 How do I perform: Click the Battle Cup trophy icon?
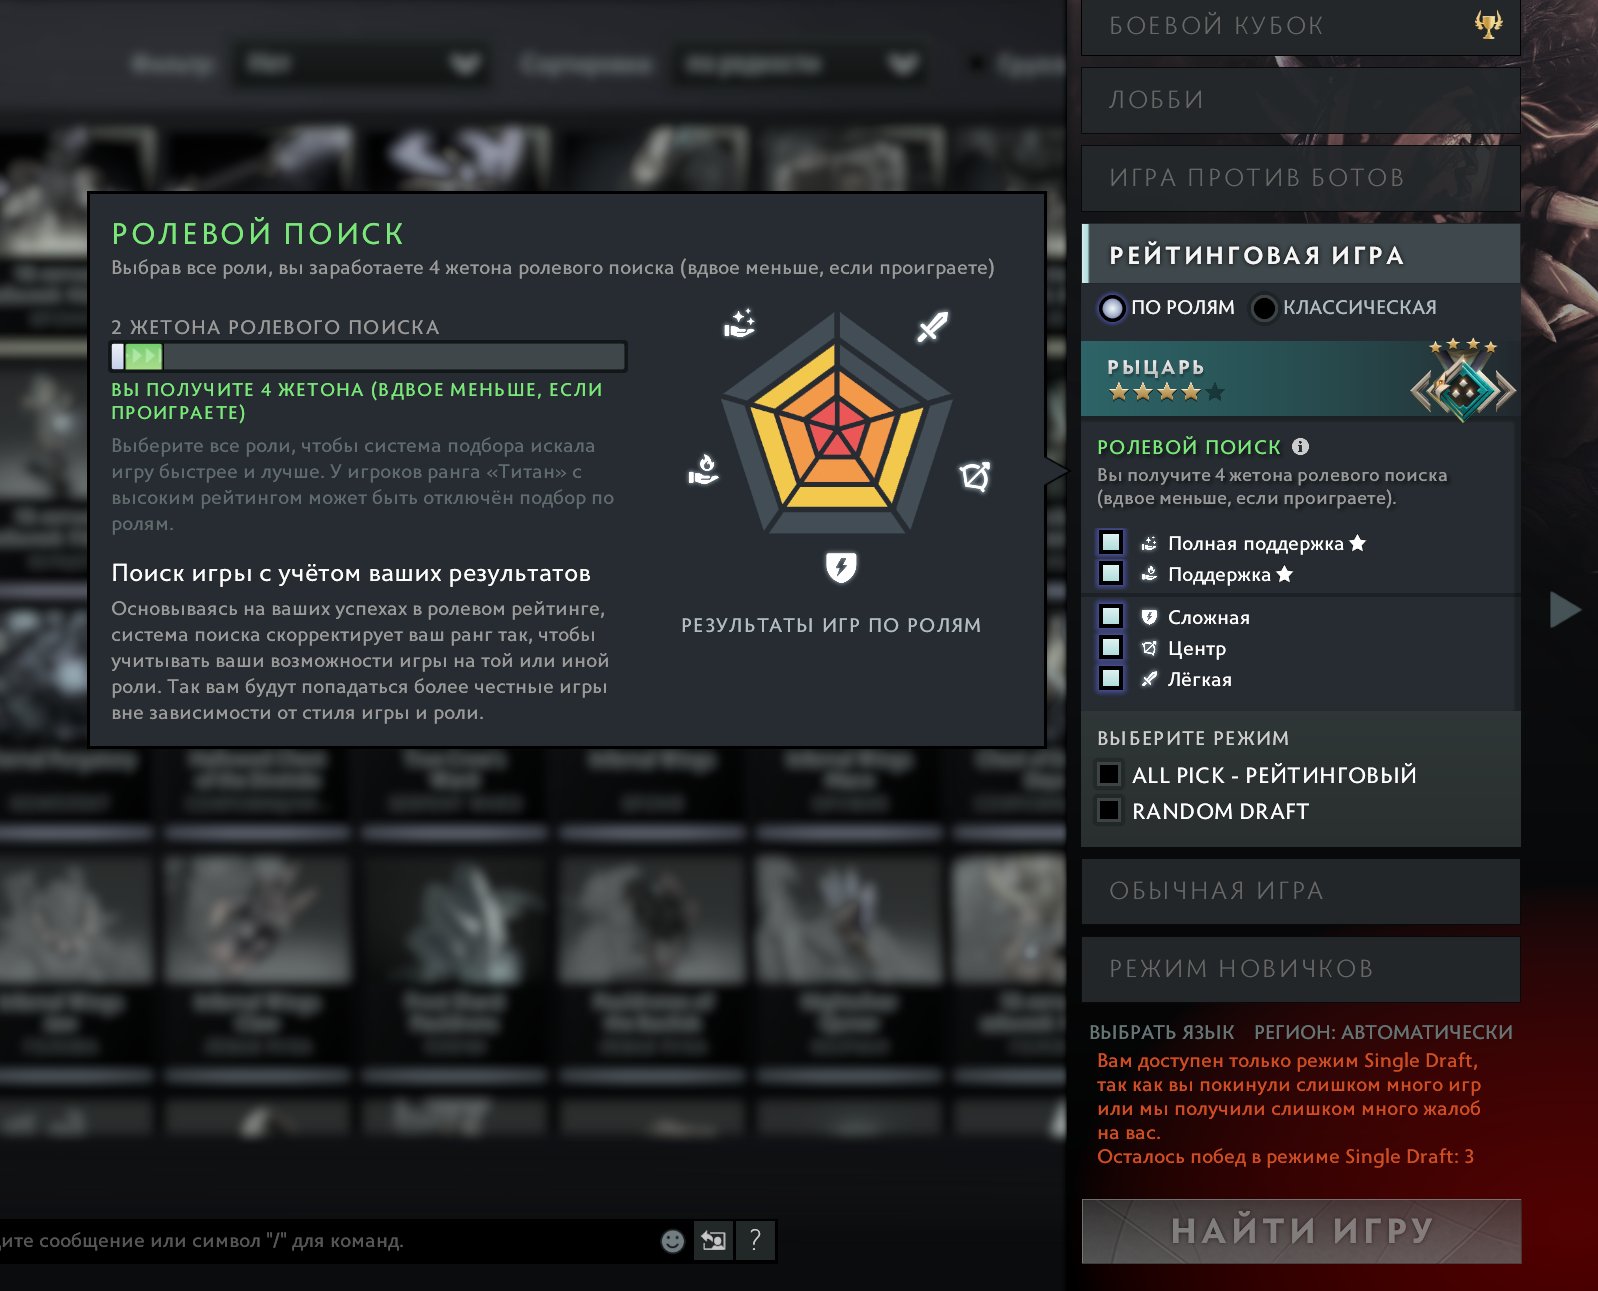click(x=1488, y=24)
